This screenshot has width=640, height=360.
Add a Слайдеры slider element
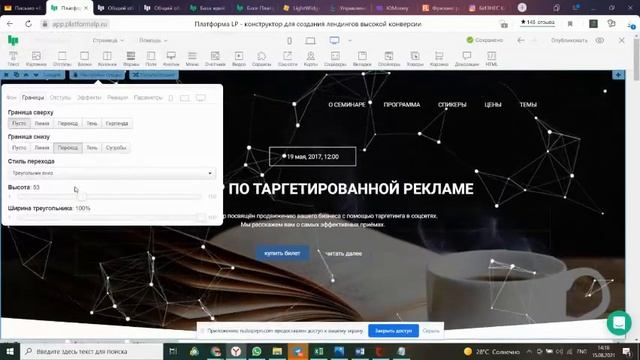tap(335, 59)
